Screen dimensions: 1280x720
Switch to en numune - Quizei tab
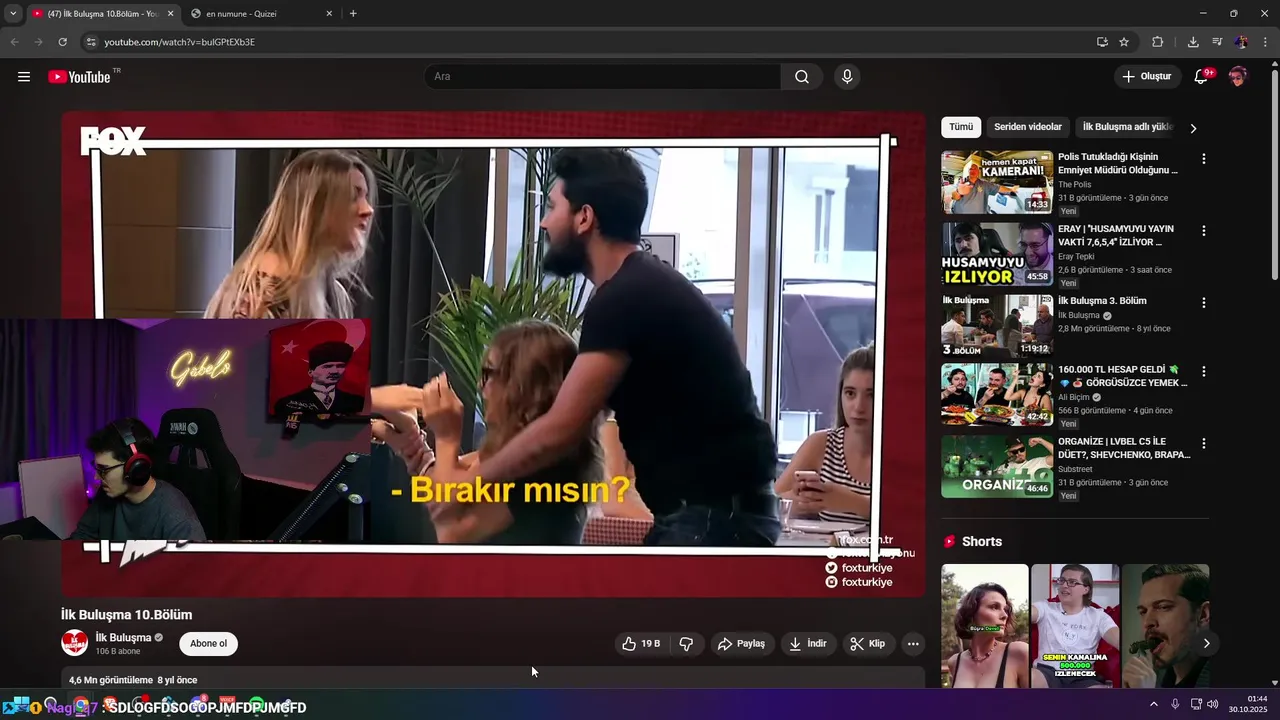point(260,14)
